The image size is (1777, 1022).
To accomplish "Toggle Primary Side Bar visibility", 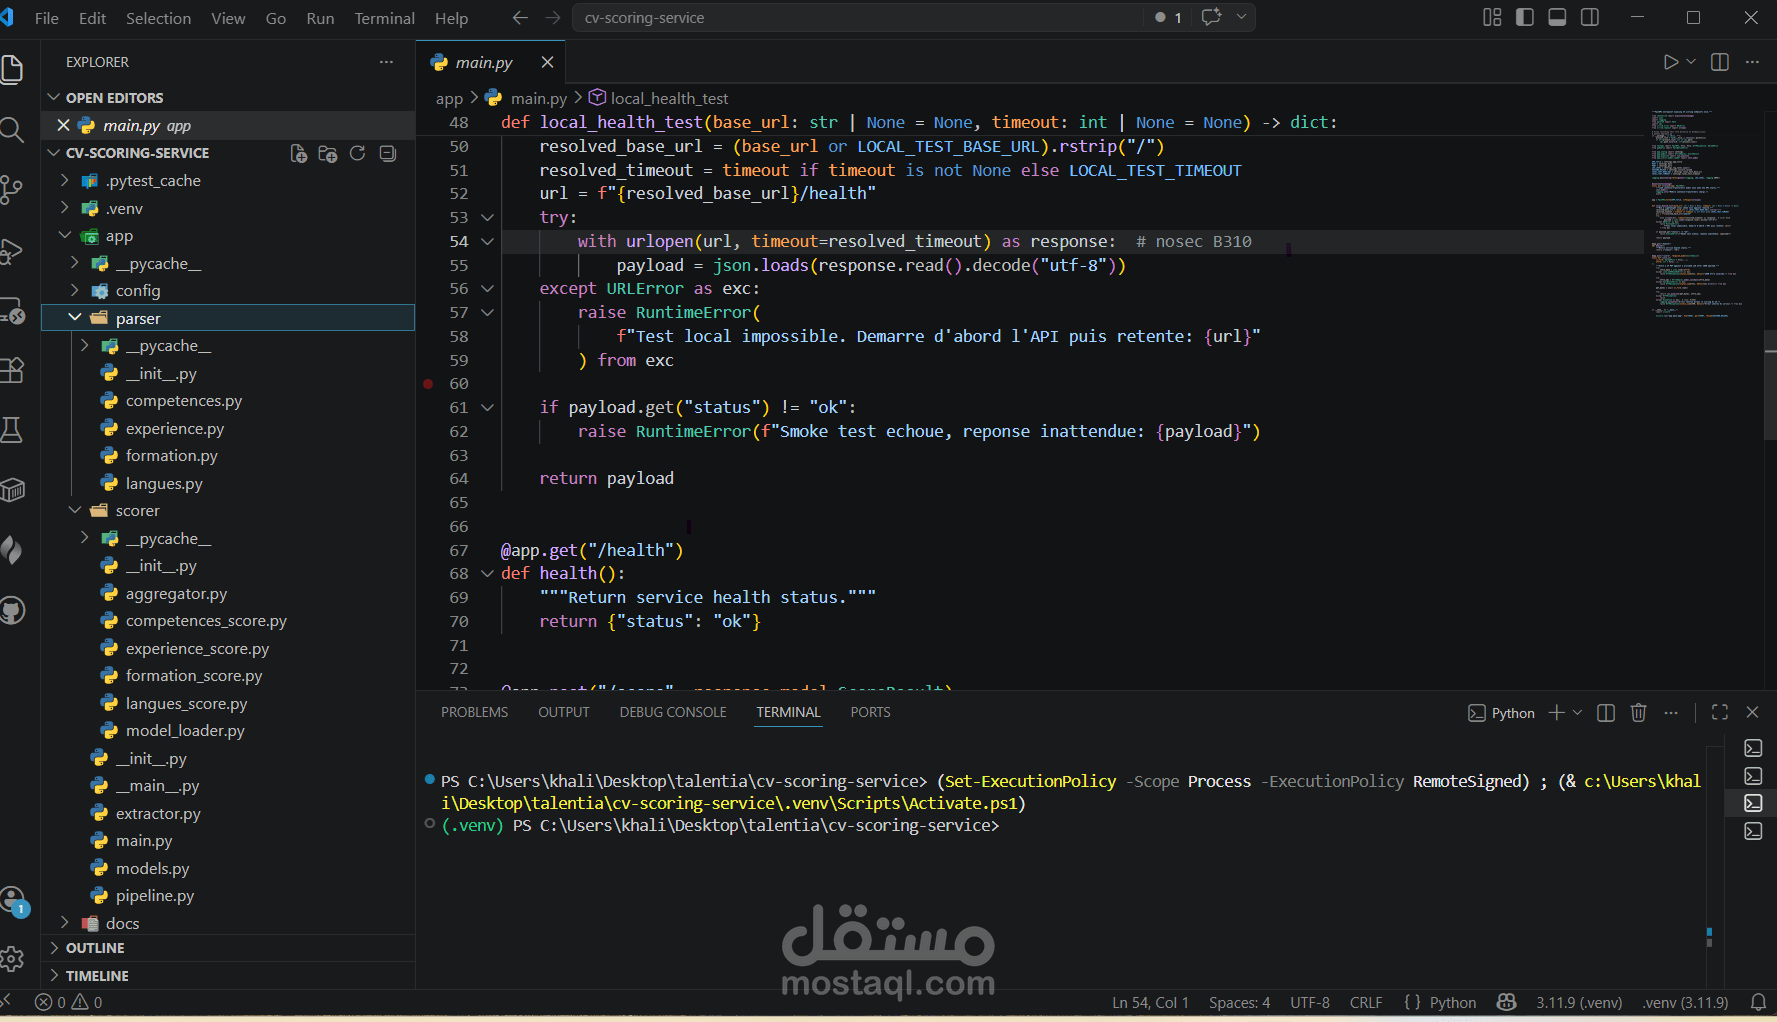I will (x=1525, y=17).
